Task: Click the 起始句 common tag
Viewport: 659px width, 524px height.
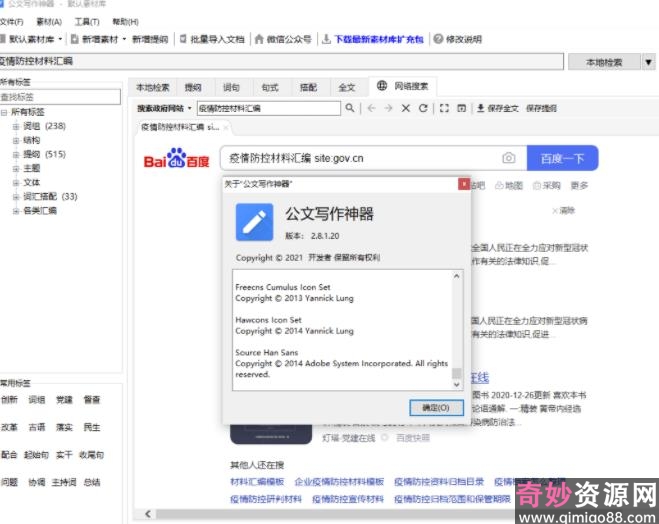Action: (36, 454)
